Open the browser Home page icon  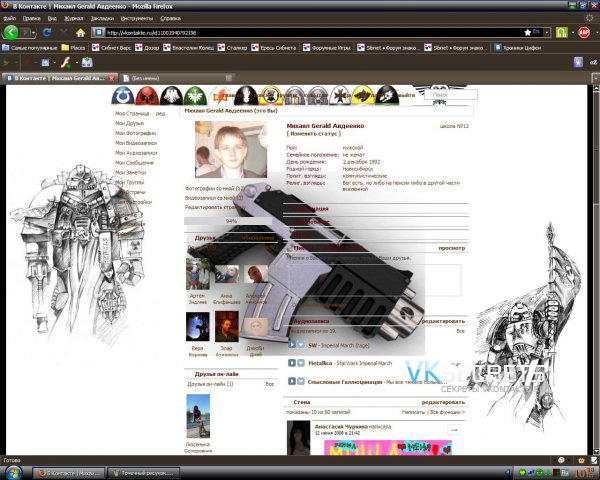80,33
